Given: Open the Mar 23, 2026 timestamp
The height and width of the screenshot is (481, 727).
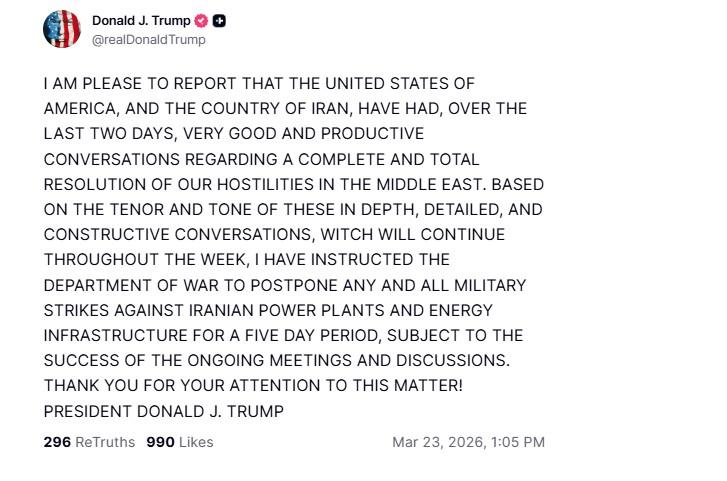Looking at the screenshot, I should (x=432, y=442).
